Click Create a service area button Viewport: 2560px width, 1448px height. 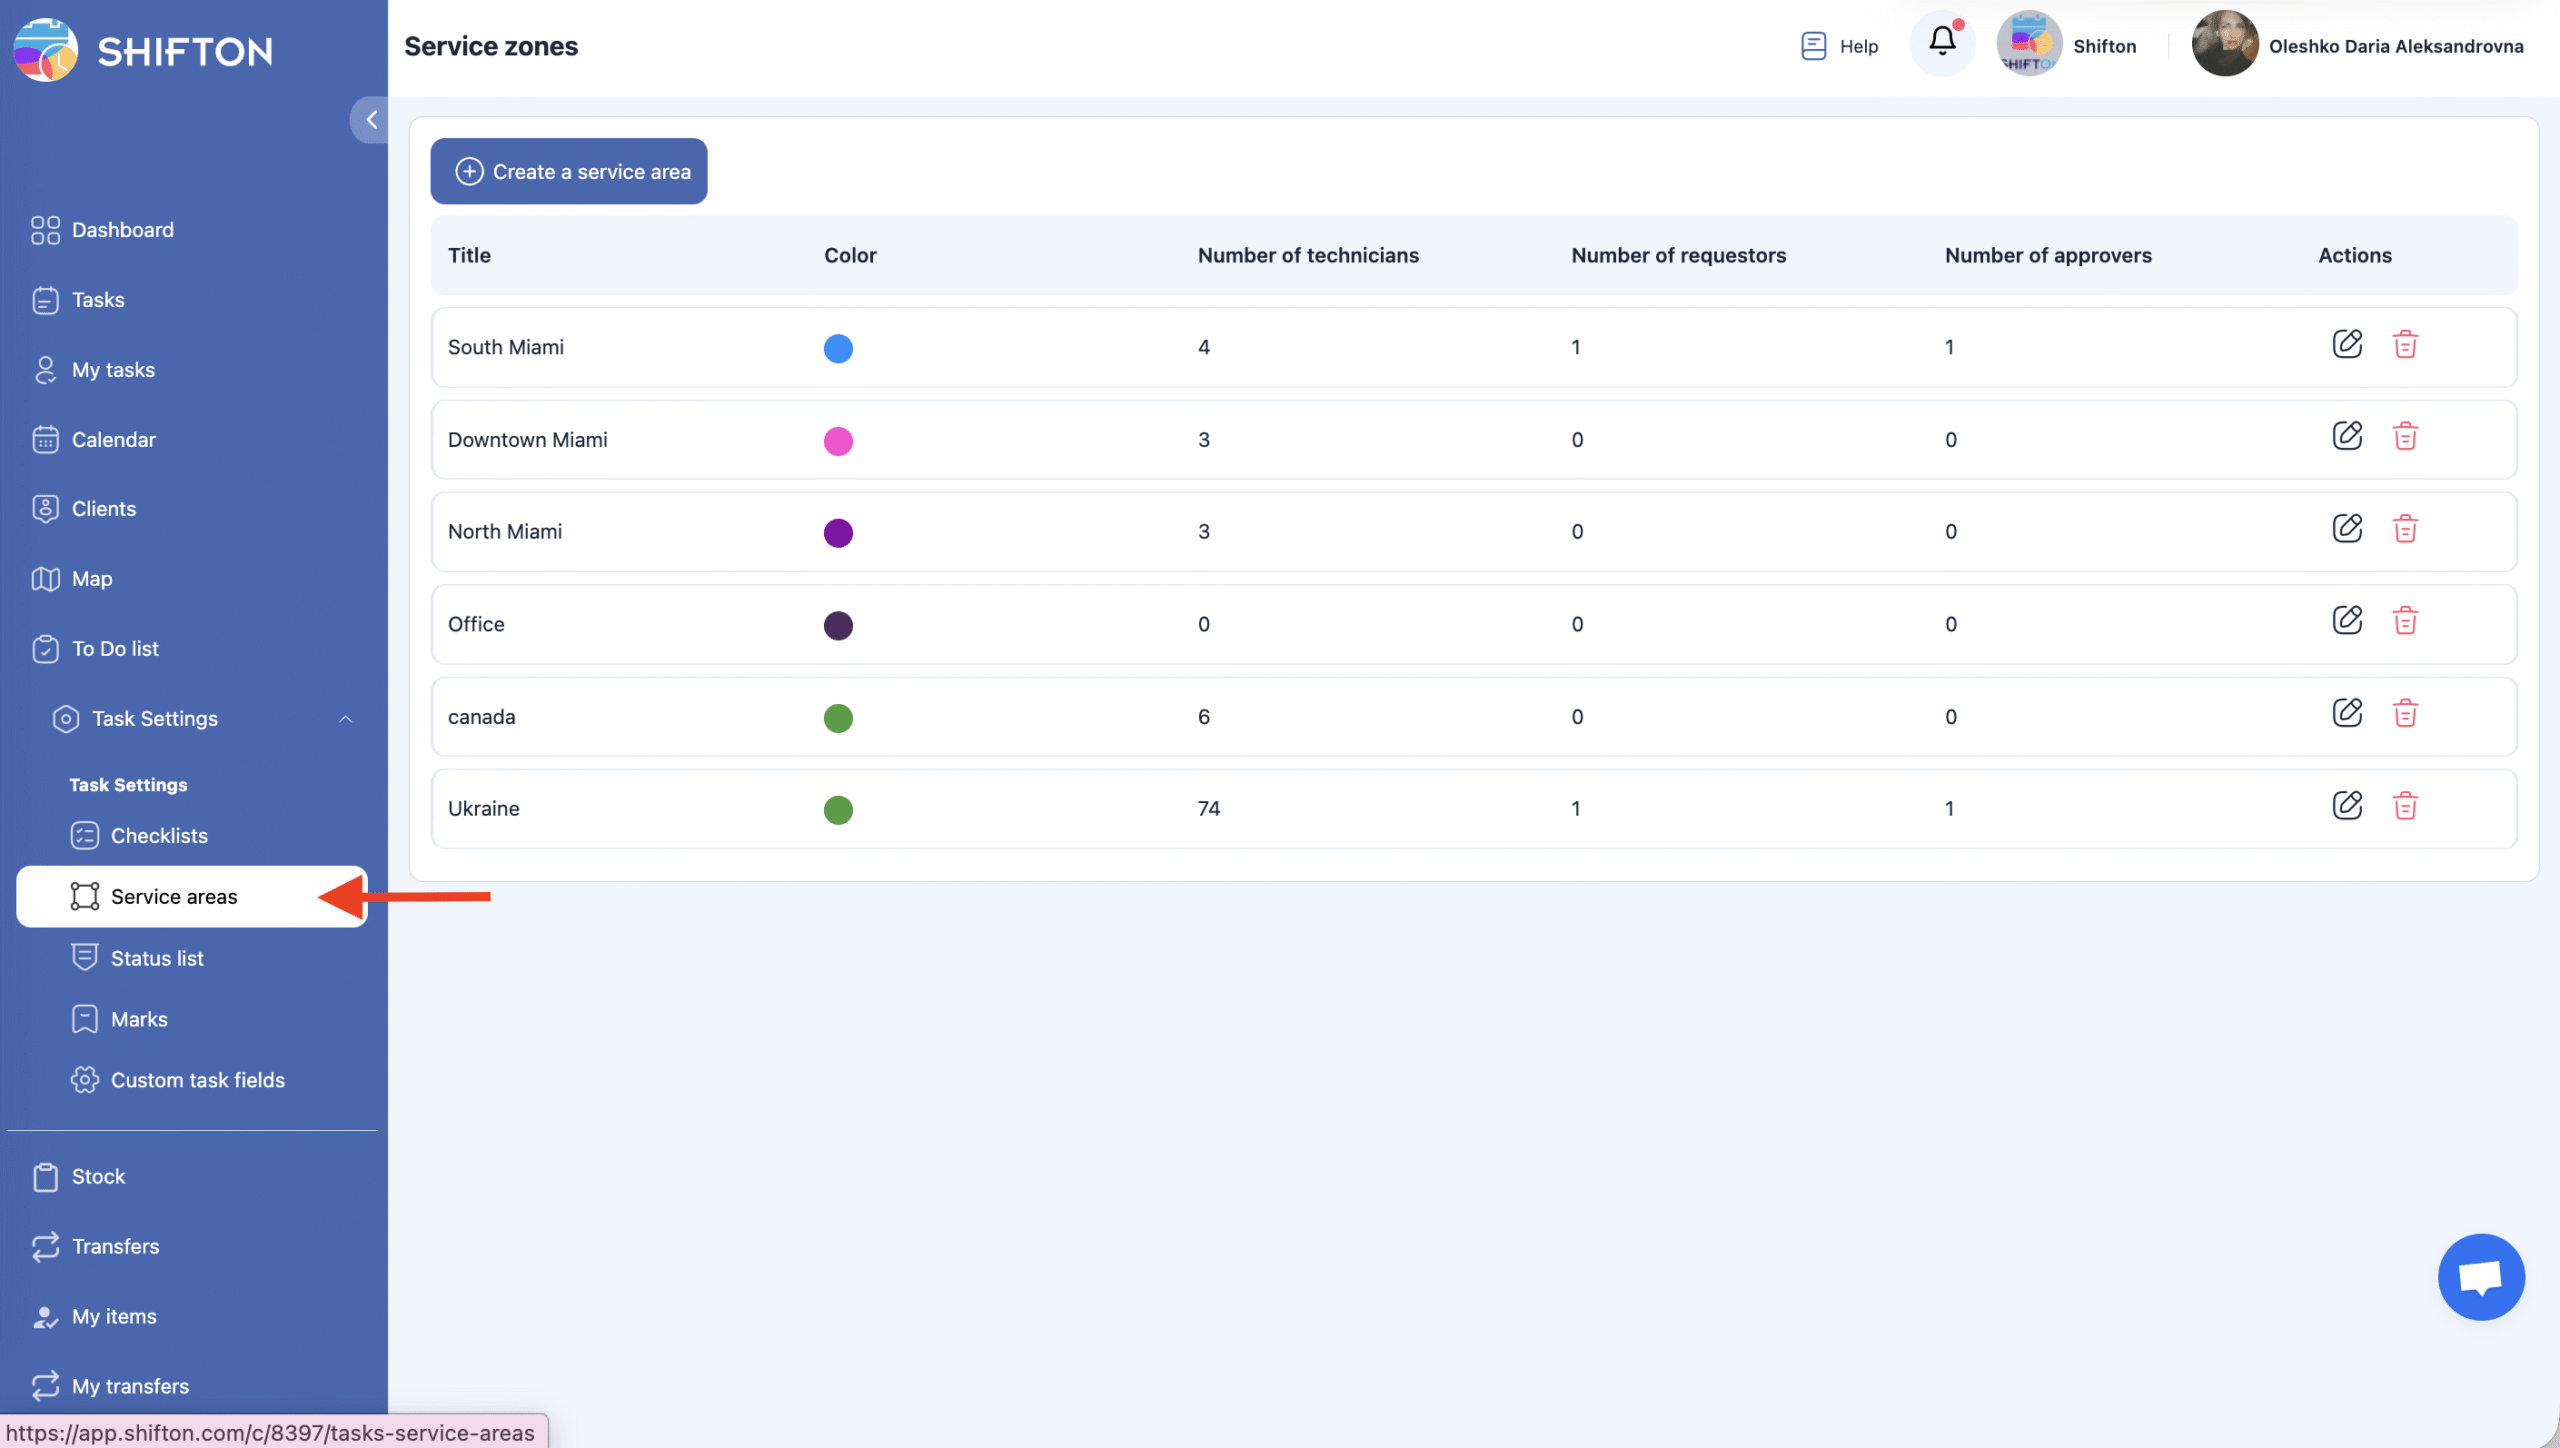(568, 172)
